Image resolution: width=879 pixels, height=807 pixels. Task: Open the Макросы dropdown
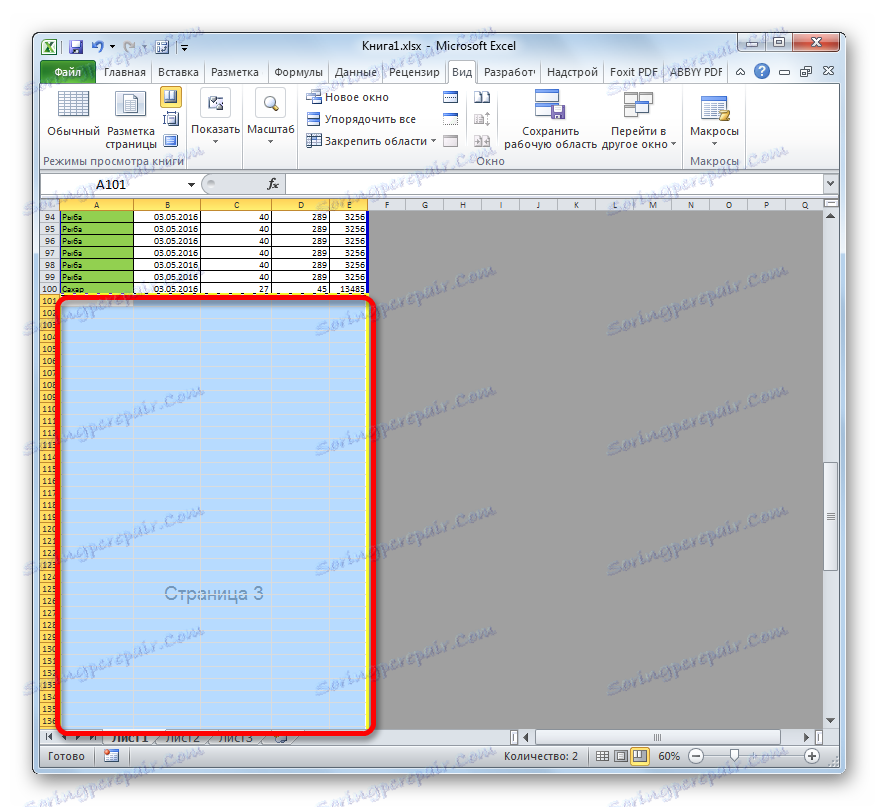tap(714, 119)
